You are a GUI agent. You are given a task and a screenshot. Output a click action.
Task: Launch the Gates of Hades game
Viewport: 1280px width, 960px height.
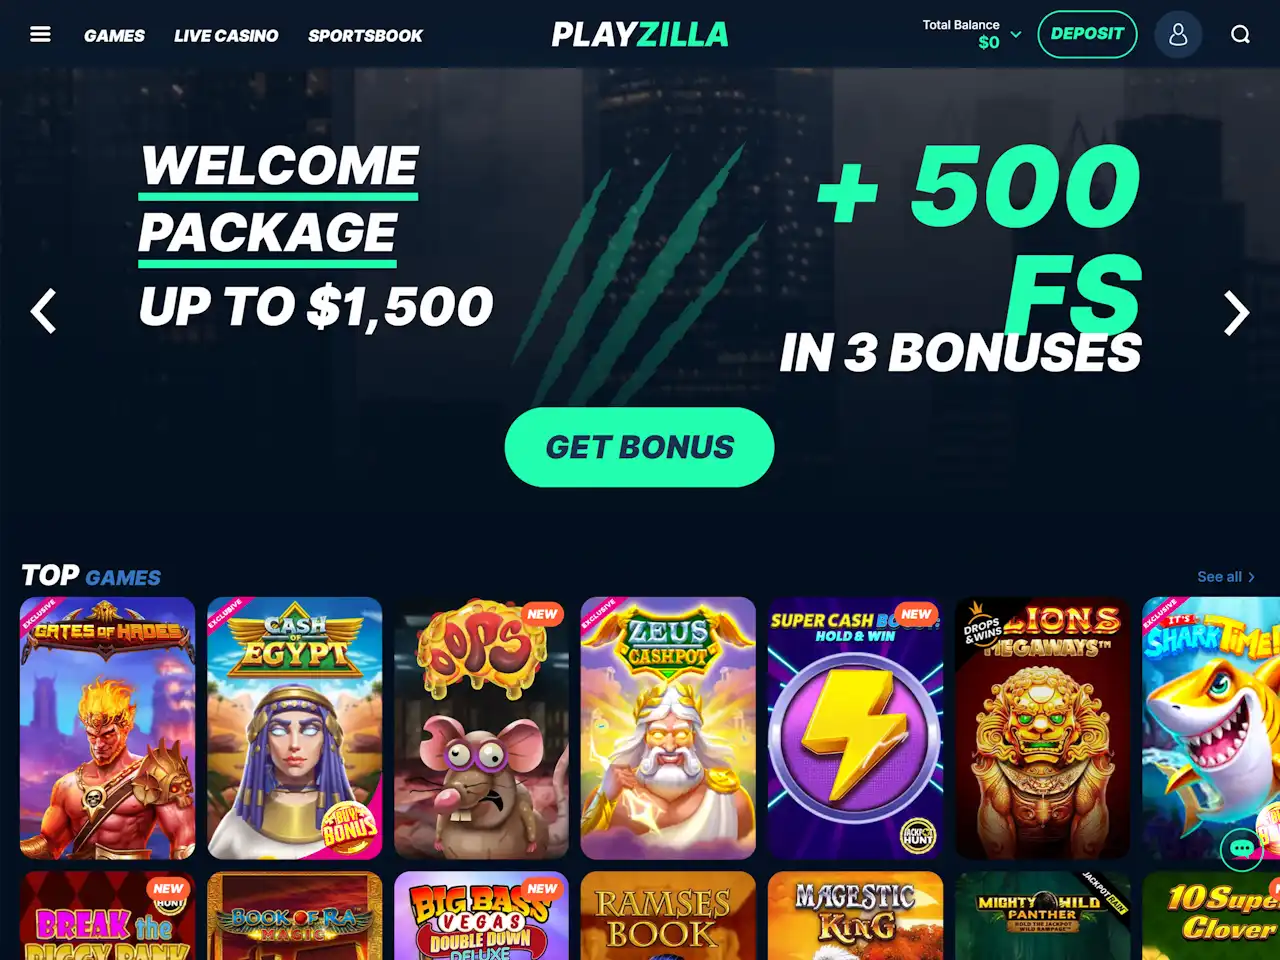click(108, 728)
